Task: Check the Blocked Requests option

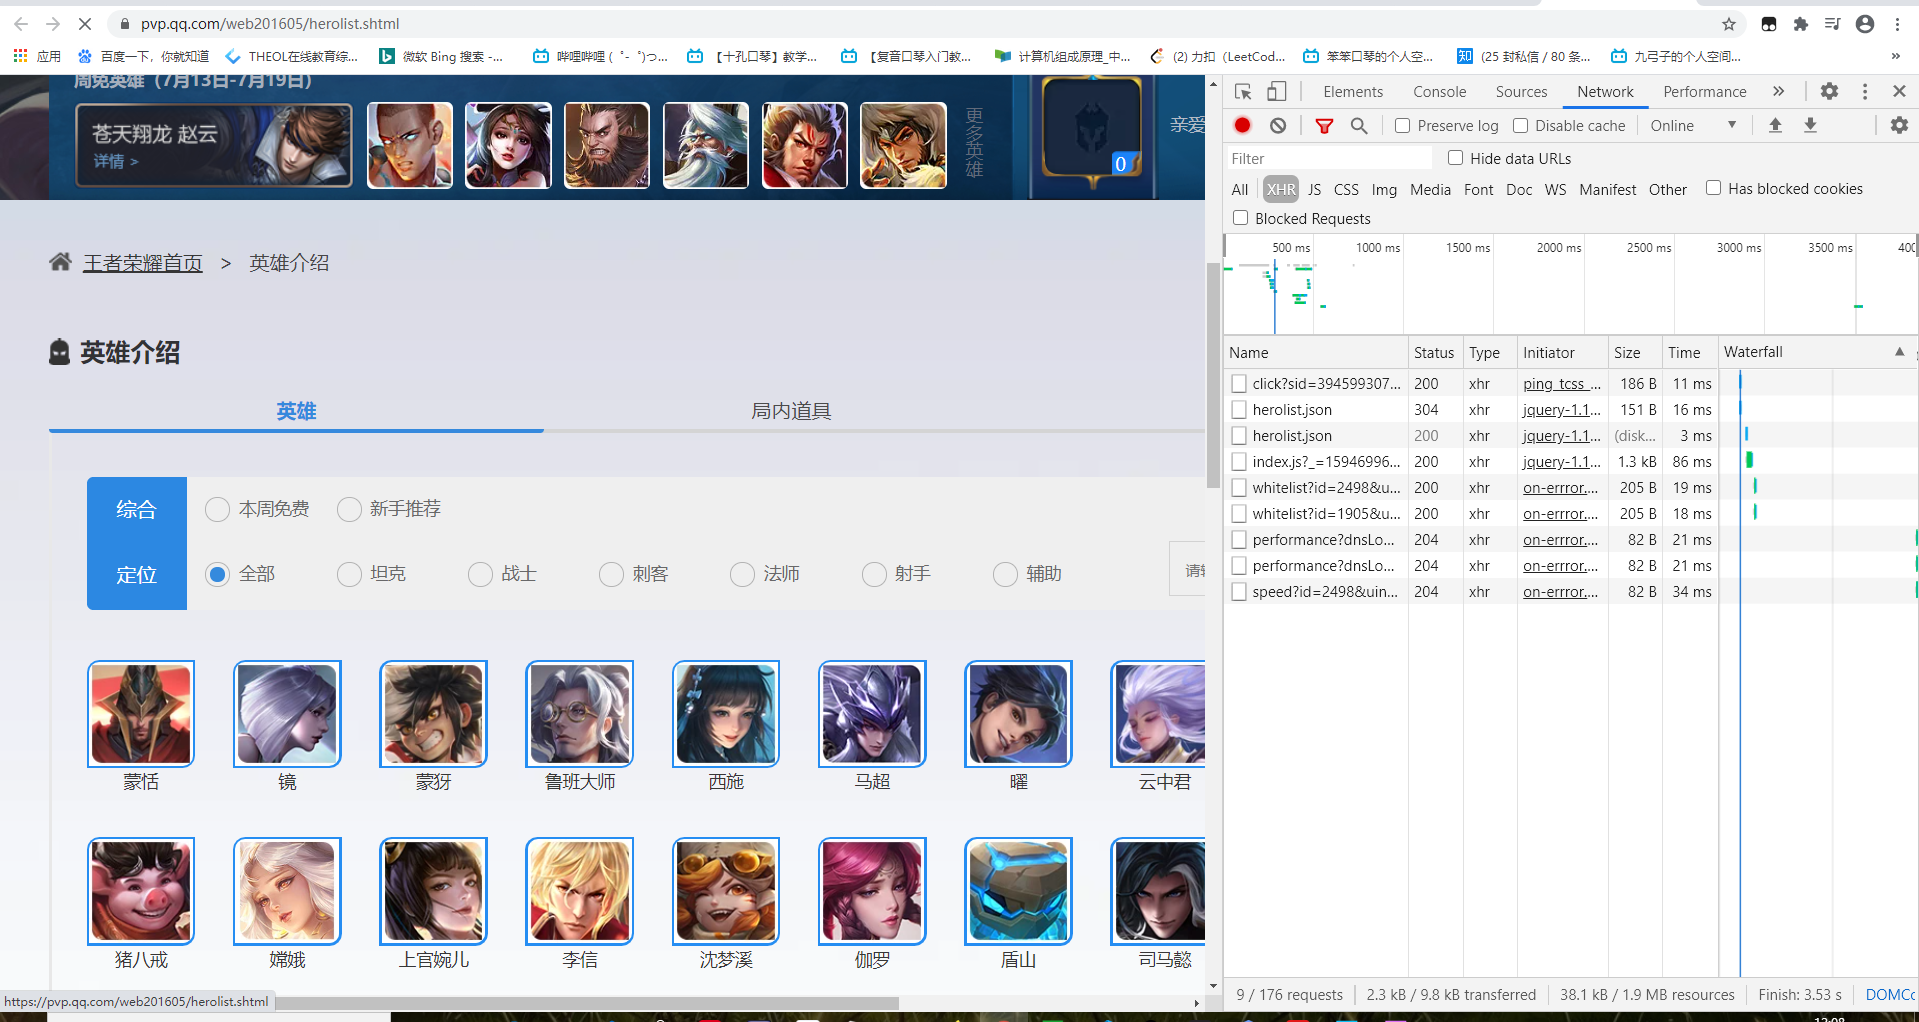Action: 1240,218
